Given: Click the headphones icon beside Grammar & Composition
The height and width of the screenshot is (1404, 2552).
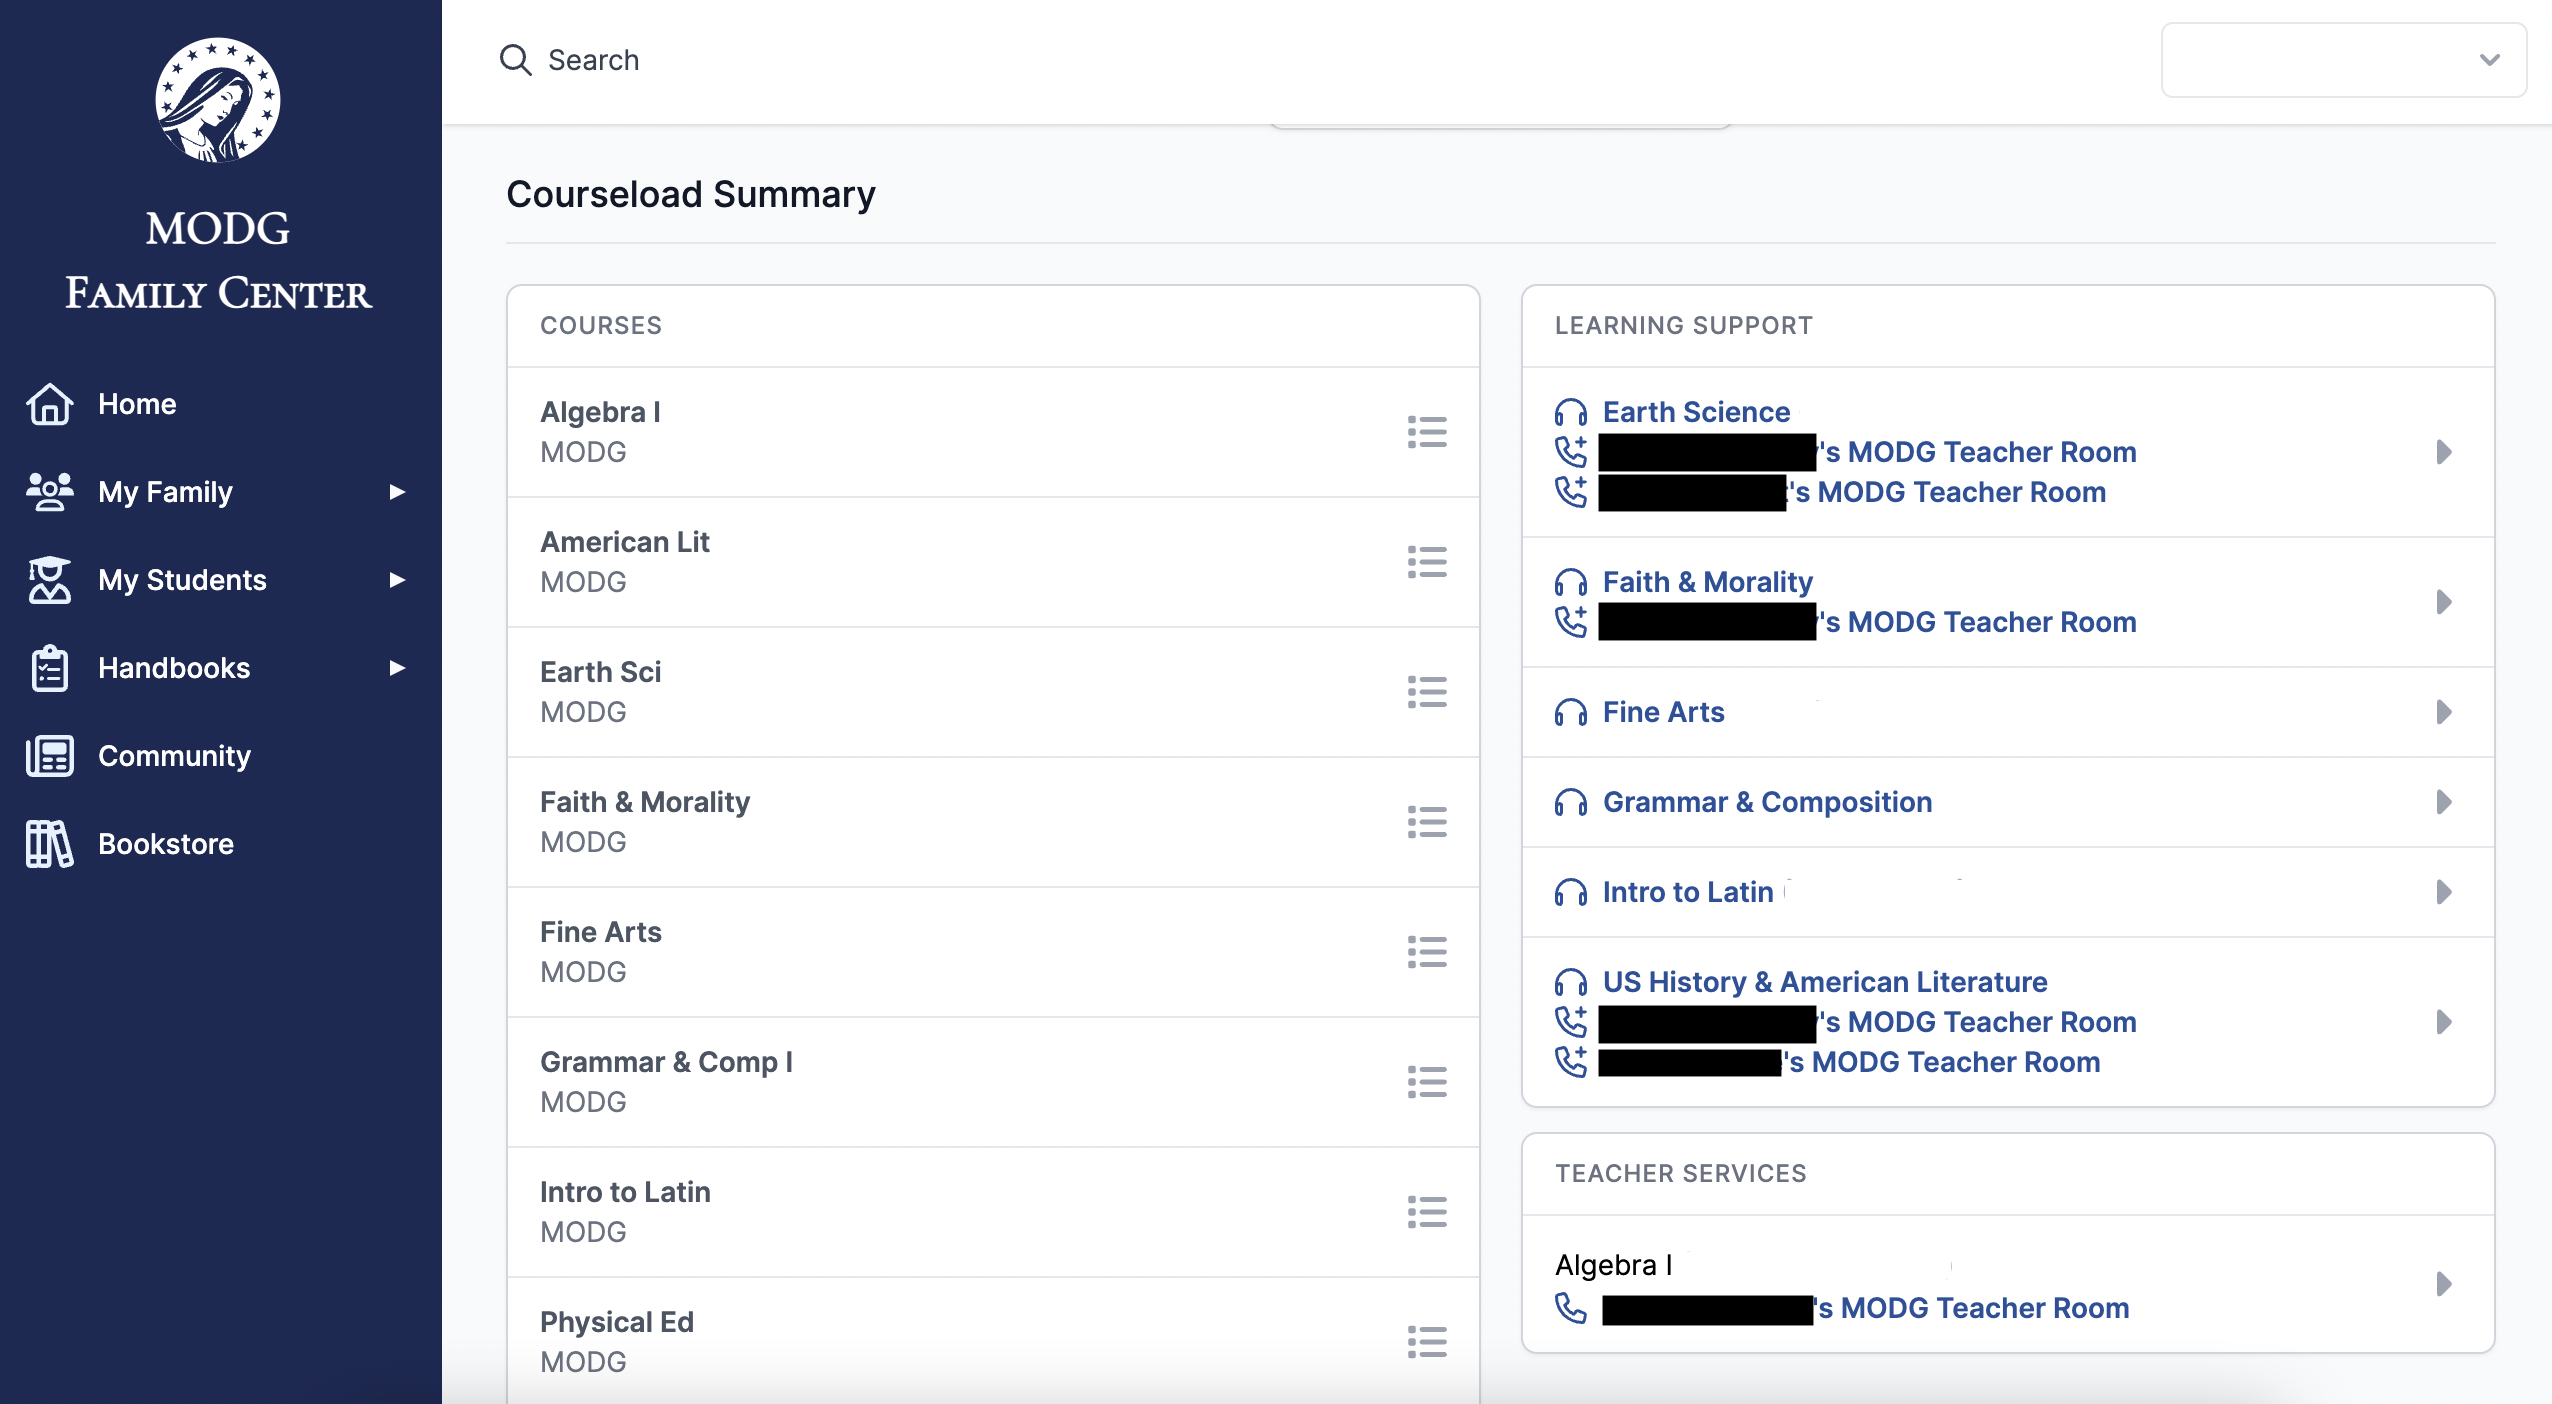Looking at the screenshot, I should point(1571,802).
